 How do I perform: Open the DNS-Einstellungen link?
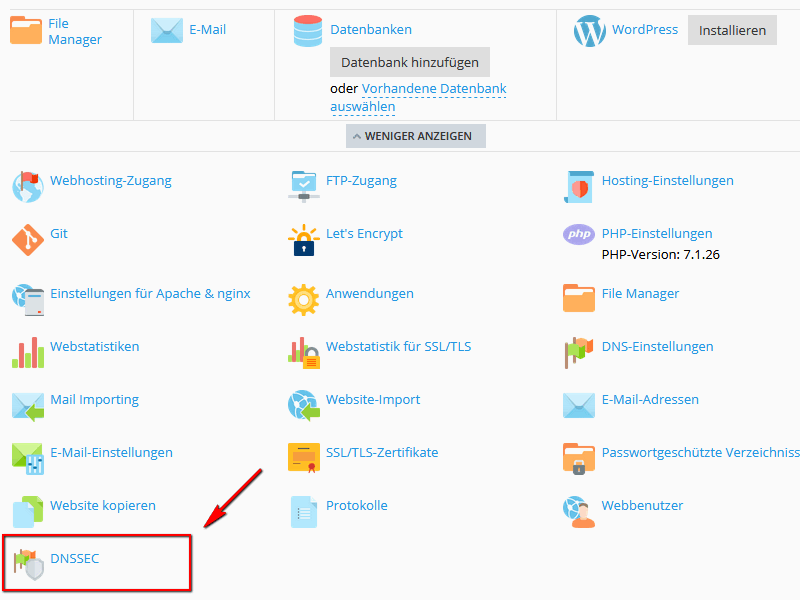[657, 347]
